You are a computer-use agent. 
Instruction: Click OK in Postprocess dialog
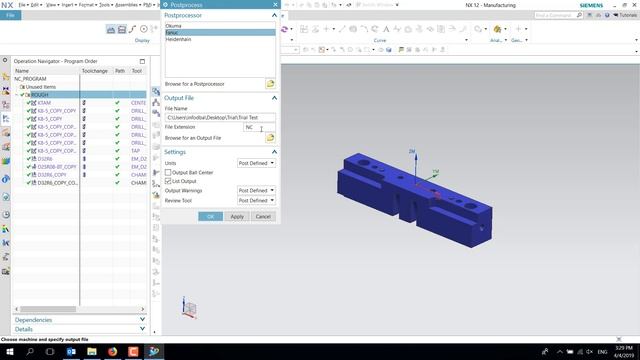tap(210, 216)
